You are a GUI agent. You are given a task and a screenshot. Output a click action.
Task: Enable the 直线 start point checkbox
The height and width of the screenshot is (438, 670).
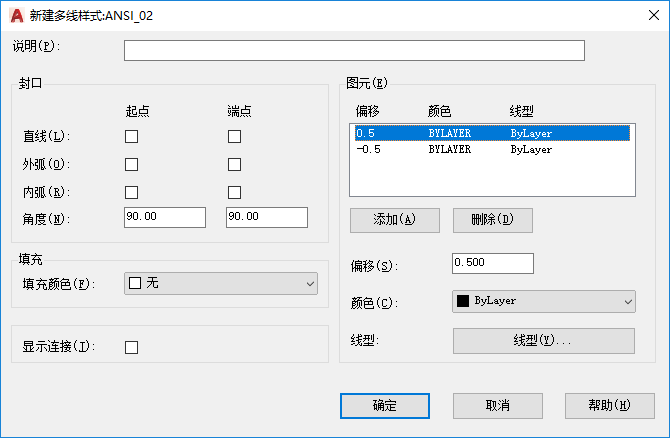pyautogui.click(x=132, y=137)
